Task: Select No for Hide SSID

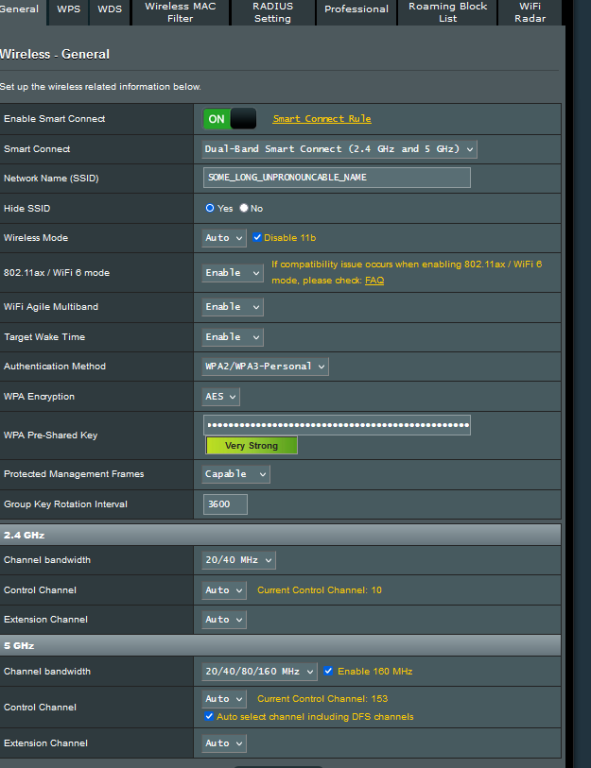Action: click(x=244, y=208)
